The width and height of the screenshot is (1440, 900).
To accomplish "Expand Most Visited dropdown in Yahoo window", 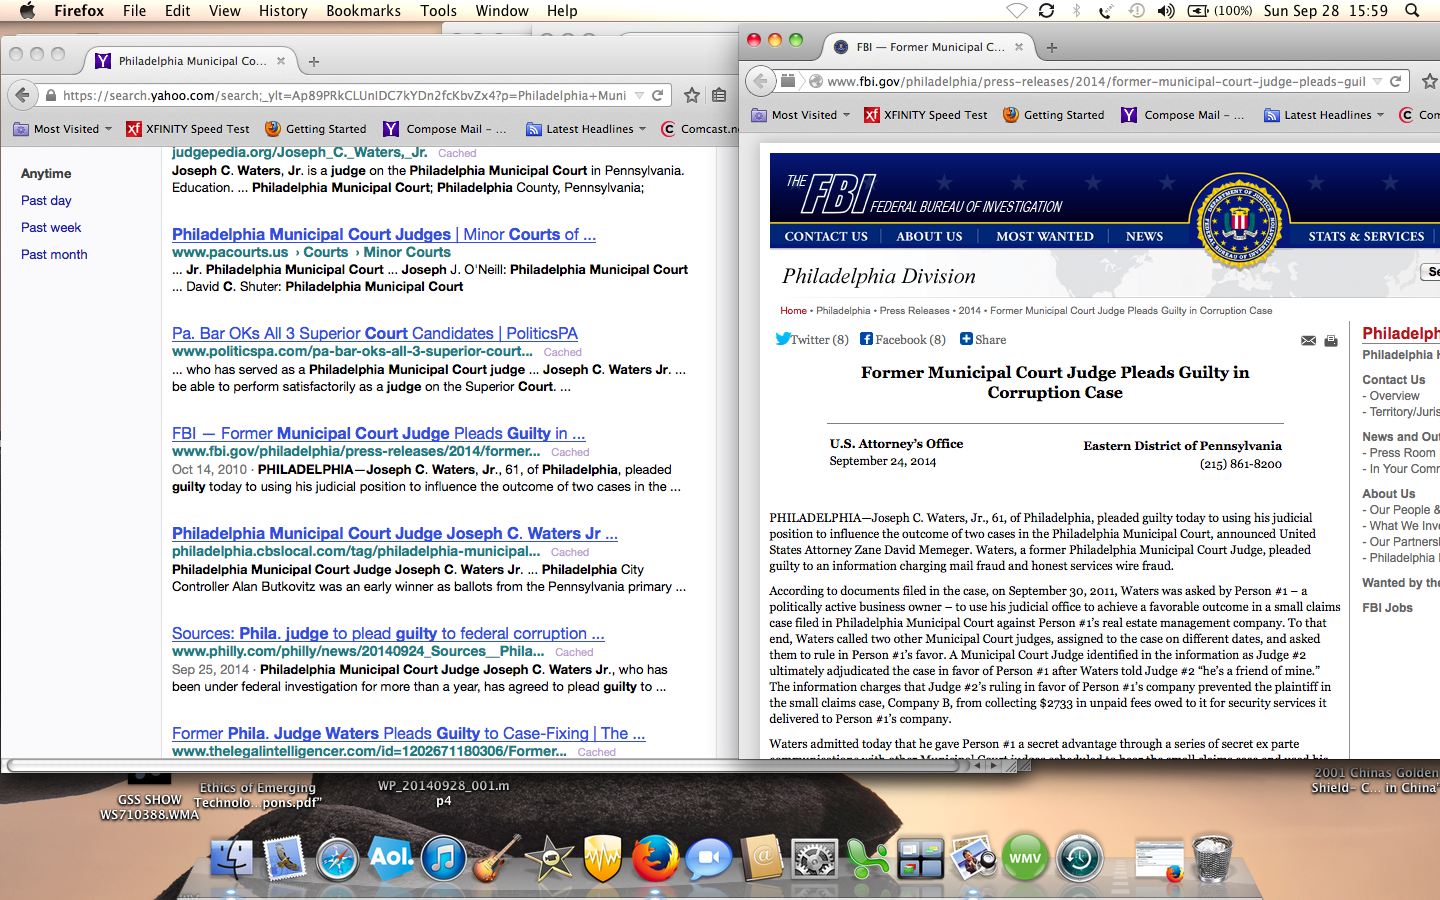I will (108, 128).
